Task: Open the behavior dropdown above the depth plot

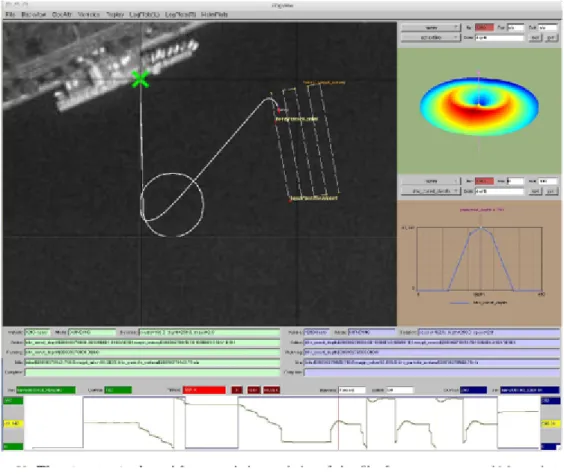Action: (431, 191)
